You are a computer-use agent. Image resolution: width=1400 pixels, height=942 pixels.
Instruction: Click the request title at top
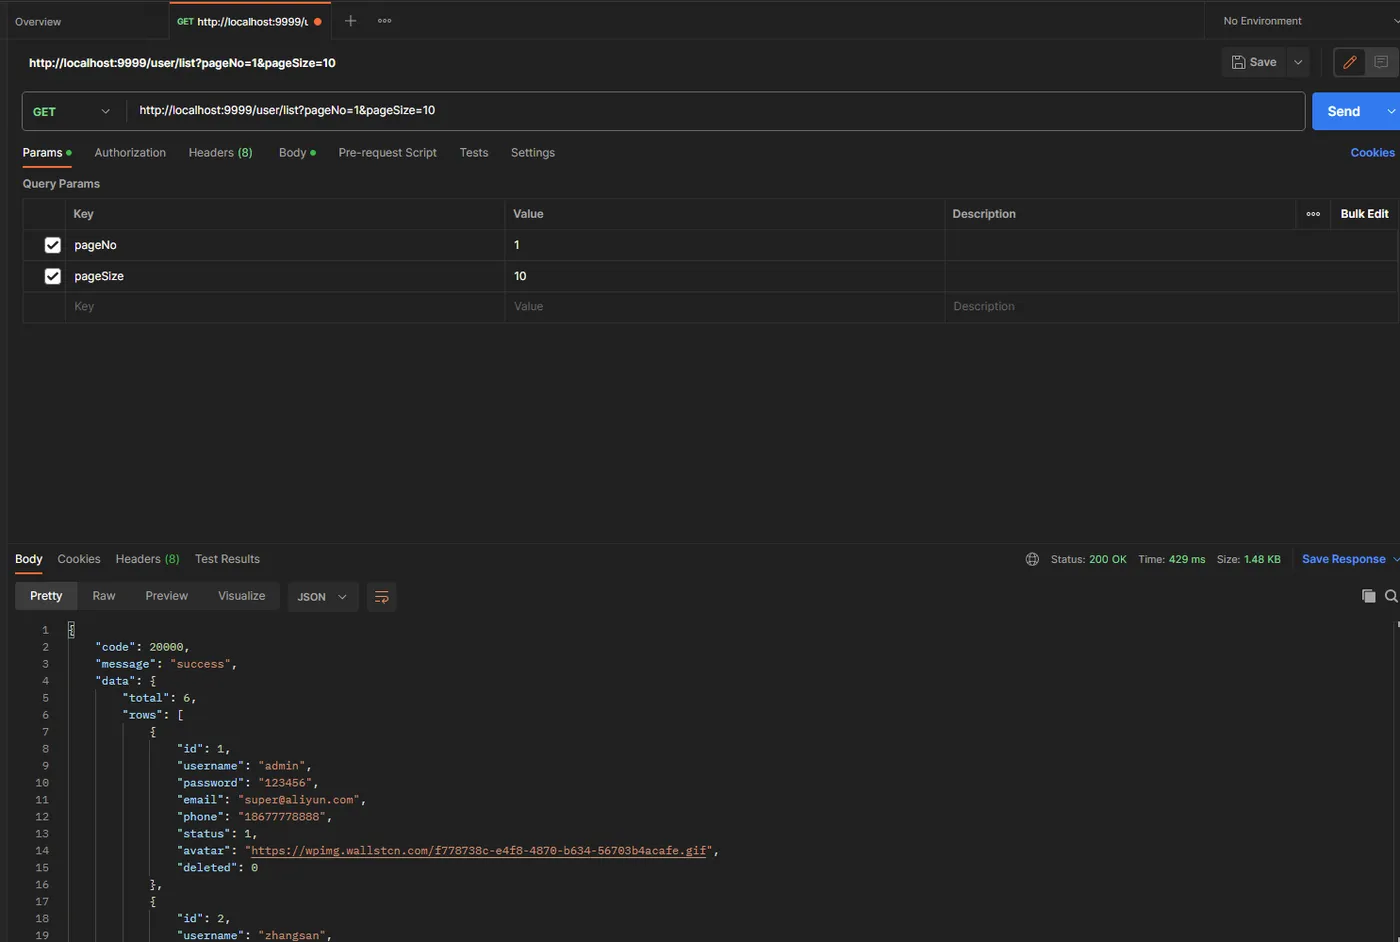(x=182, y=63)
